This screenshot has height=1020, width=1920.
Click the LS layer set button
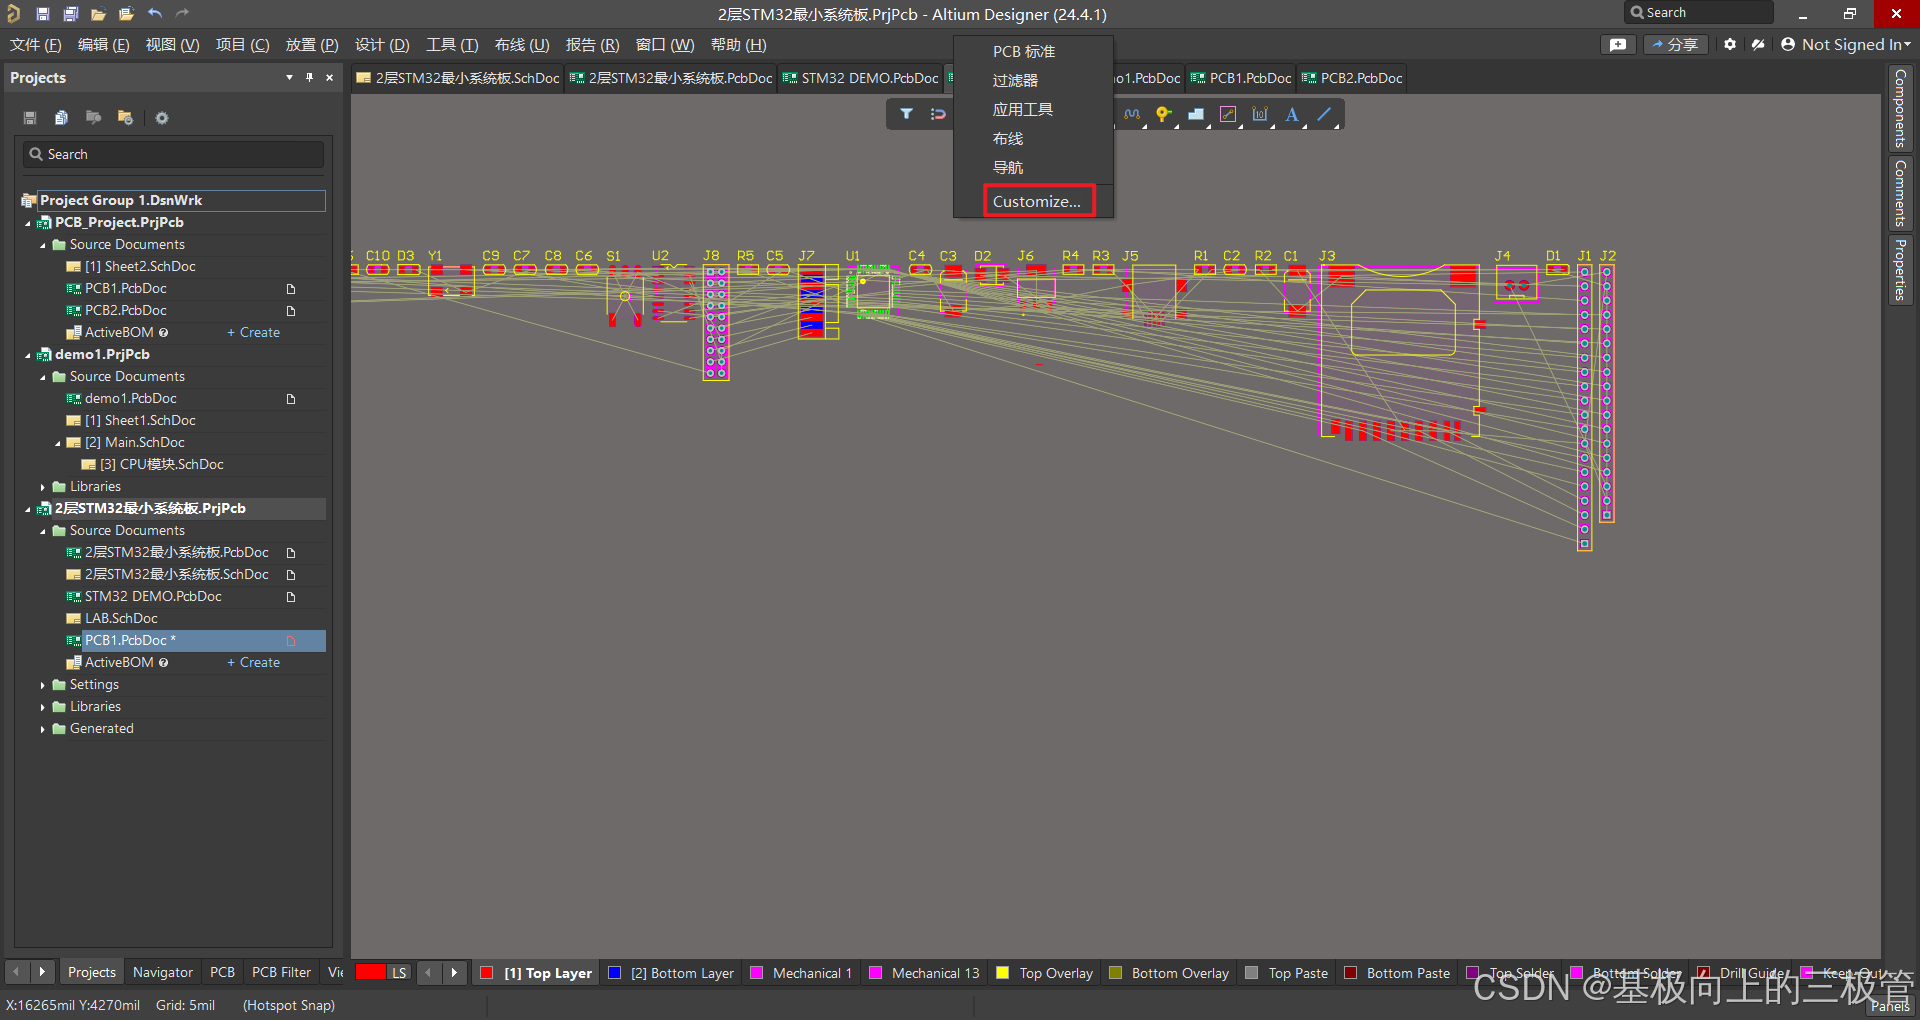pyautogui.click(x=399, y=973)
